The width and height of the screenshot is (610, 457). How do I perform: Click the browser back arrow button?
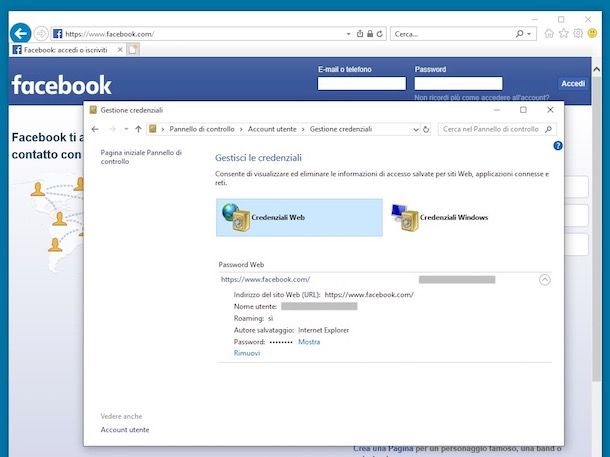click(20, 33)
